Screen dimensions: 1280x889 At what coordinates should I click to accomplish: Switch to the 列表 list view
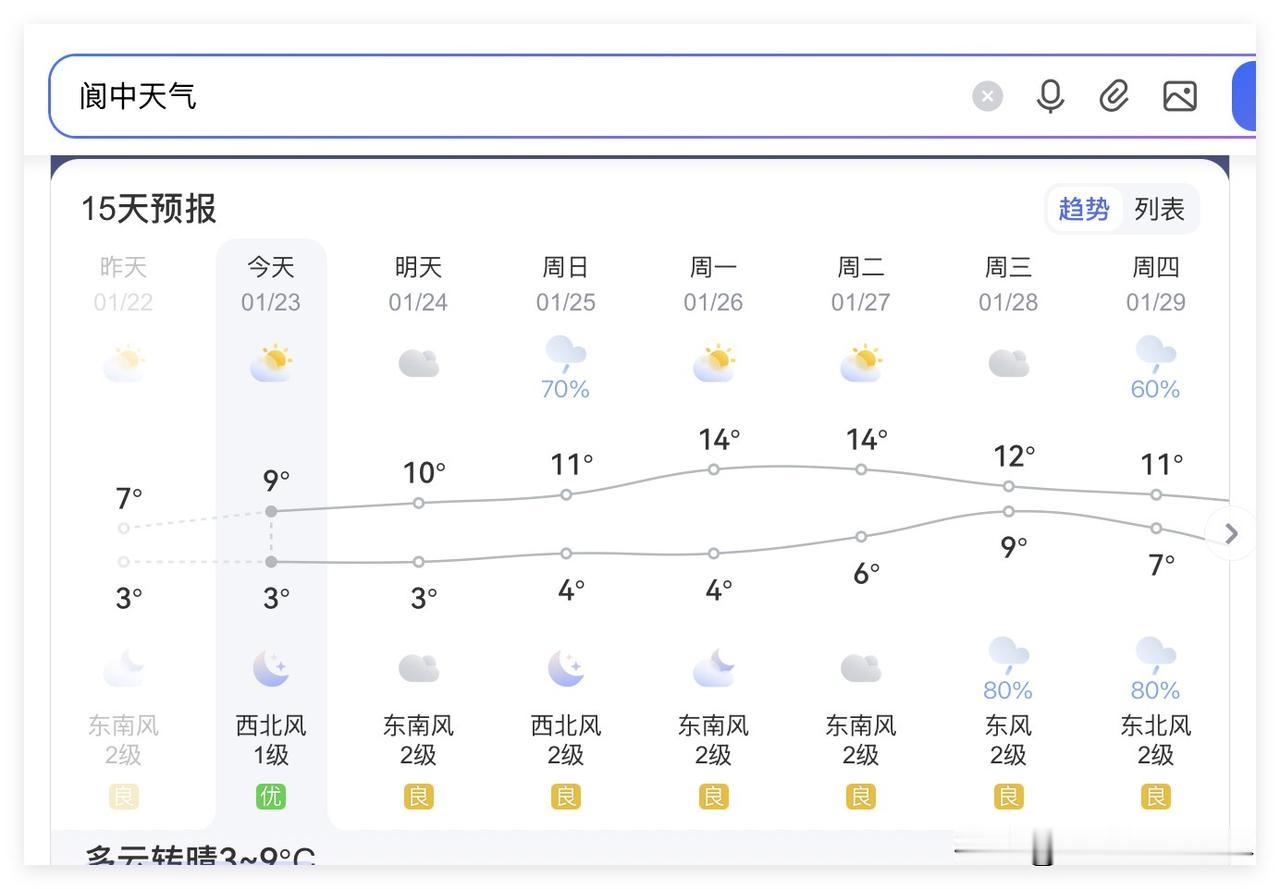1159,209
